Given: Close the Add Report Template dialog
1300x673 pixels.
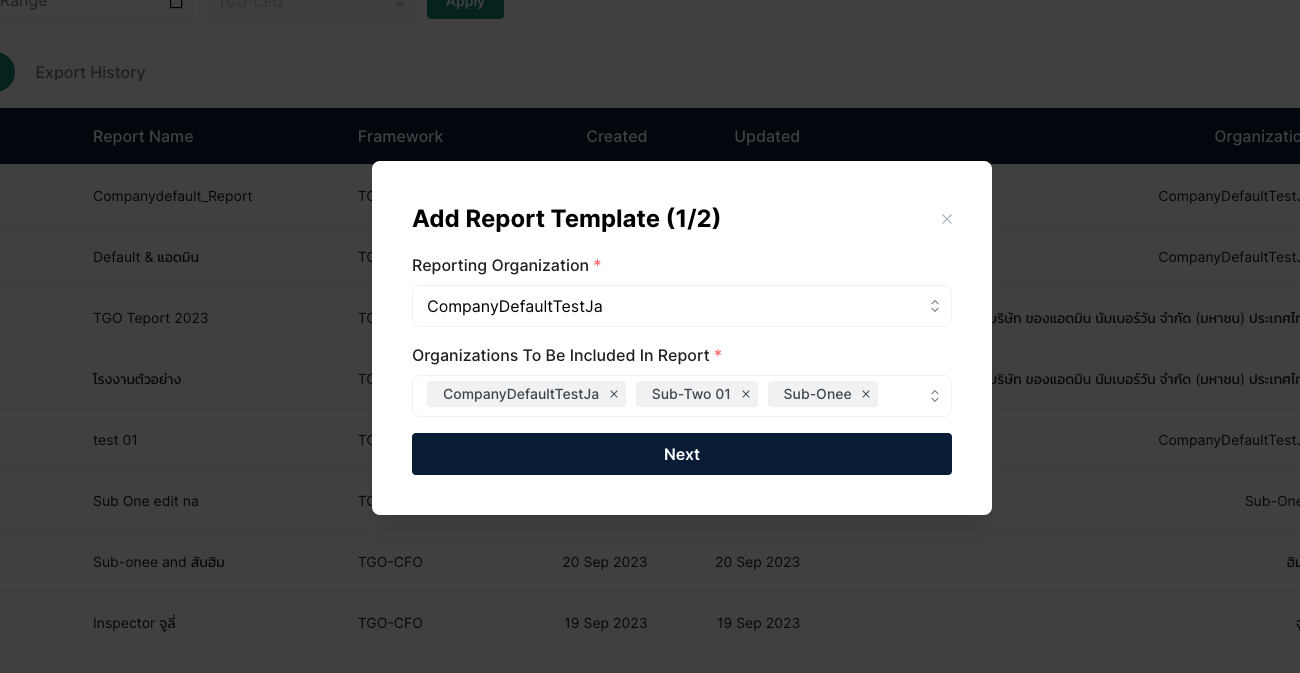Looking at the screenshot, I should click(946, 219).
